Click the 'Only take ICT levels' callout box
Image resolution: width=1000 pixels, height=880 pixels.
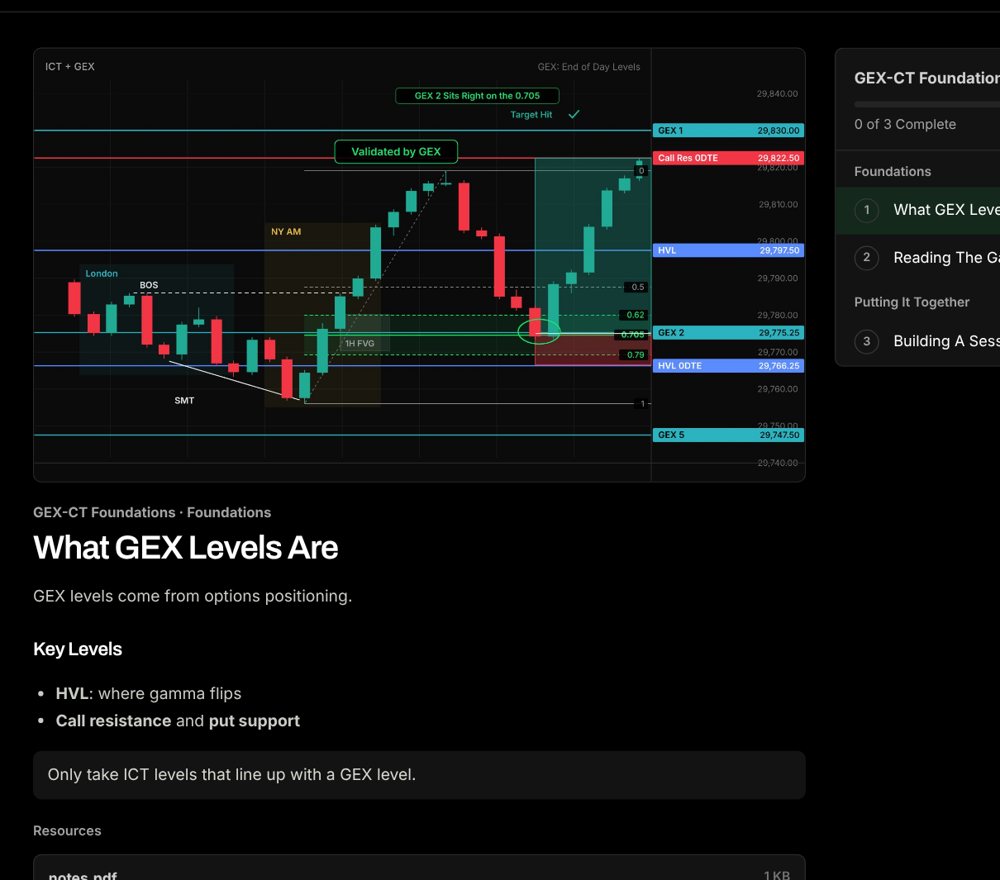[419, 775]
